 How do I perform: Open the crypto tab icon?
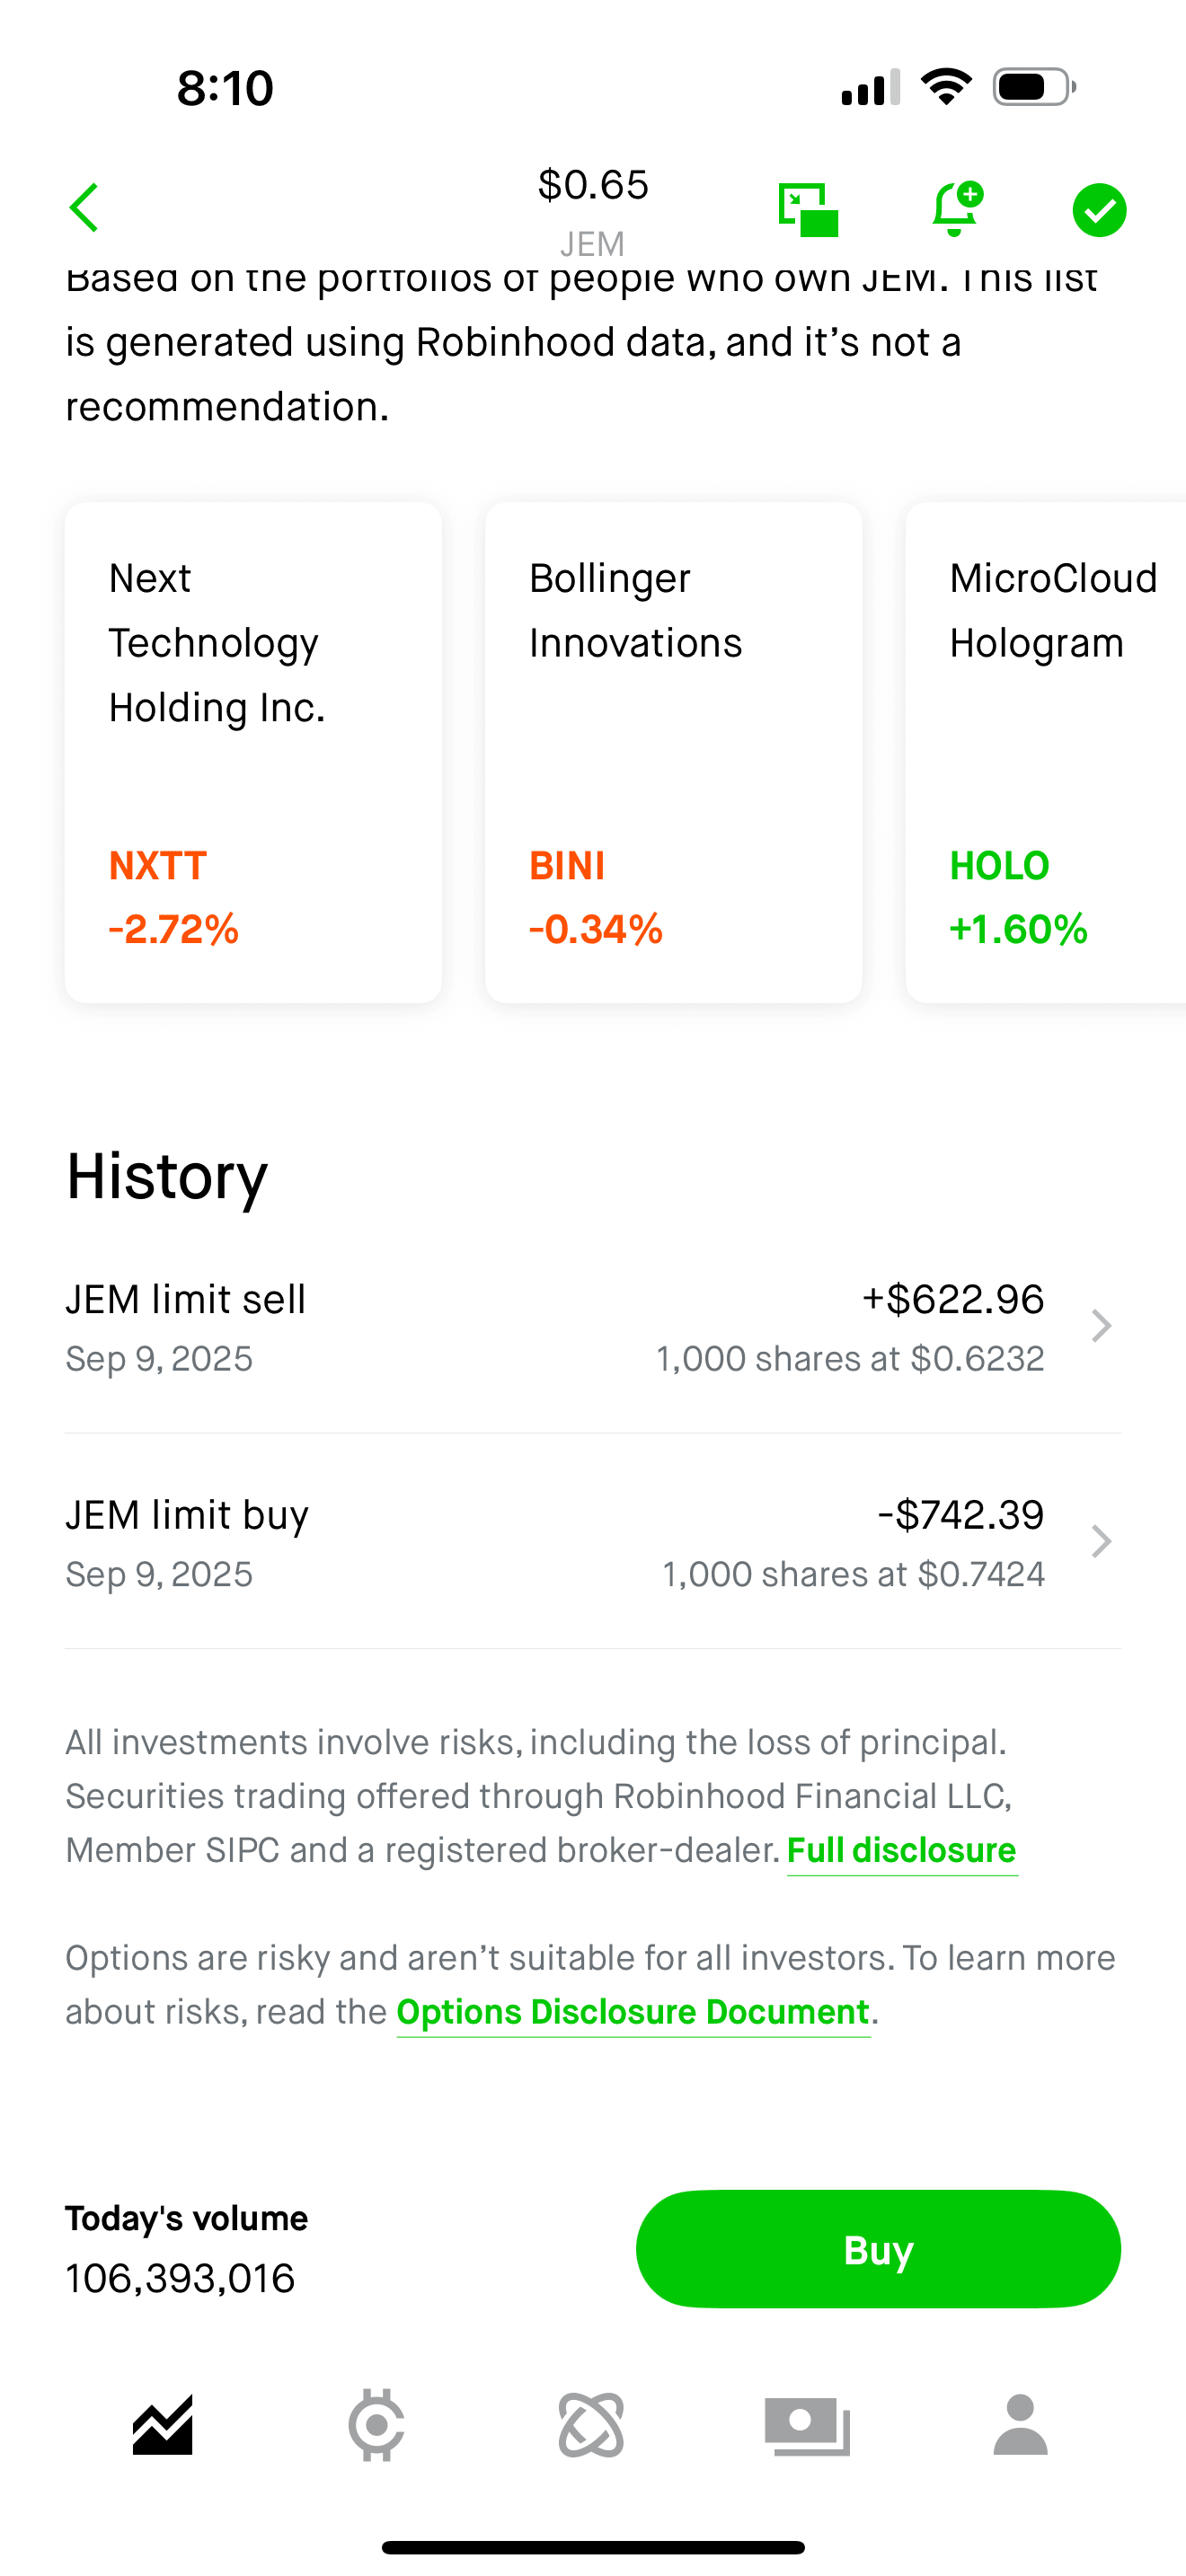[376, 2425]
